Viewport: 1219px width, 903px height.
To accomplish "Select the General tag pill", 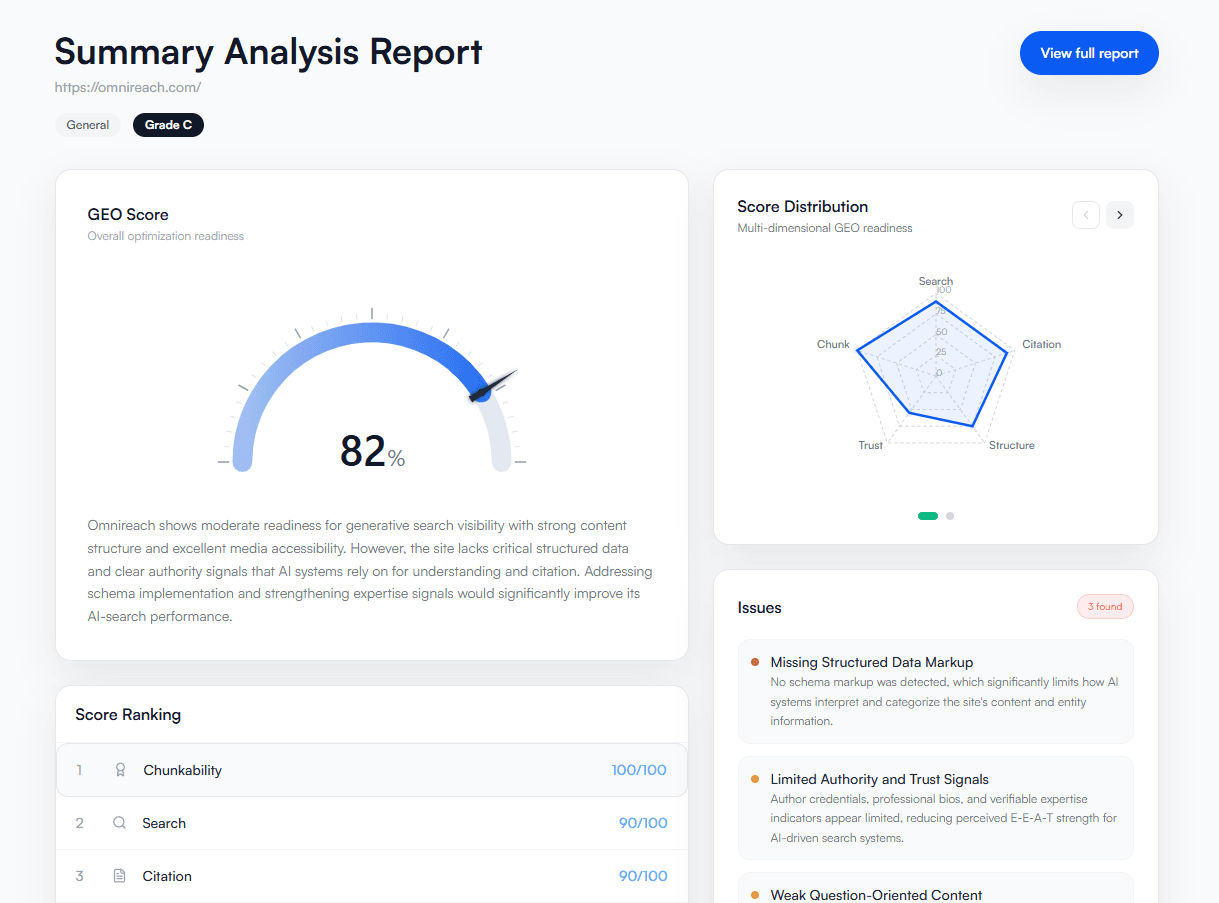I will 88,125.
